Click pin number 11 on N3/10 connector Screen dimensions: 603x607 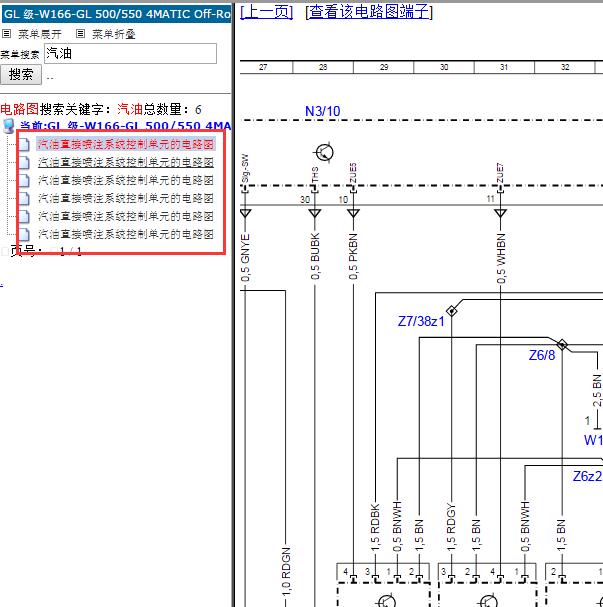click(491, 199)
